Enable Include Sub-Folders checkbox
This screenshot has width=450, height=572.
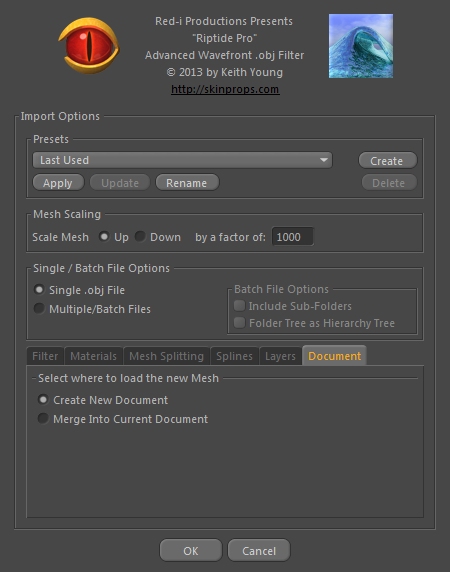point(239,306)
